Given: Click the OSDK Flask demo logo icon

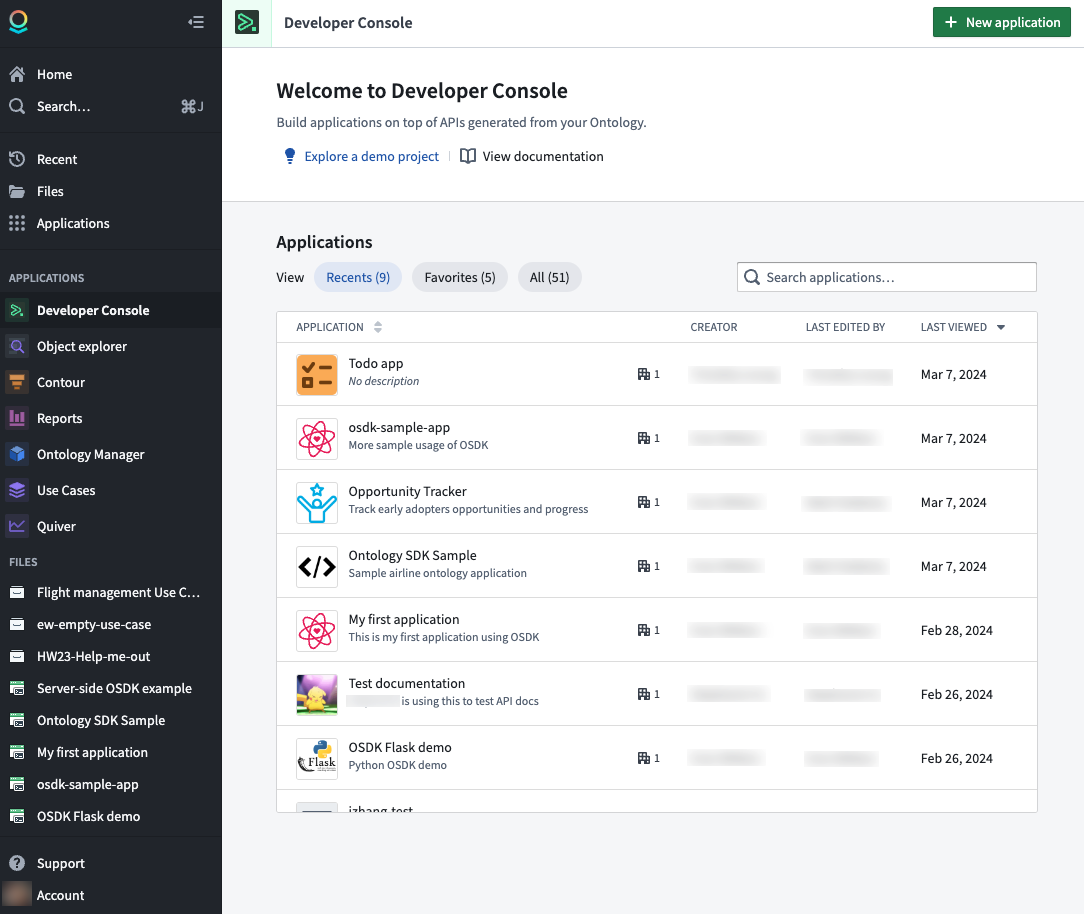Looking at the screenshot, I should [x=316, y=758].
